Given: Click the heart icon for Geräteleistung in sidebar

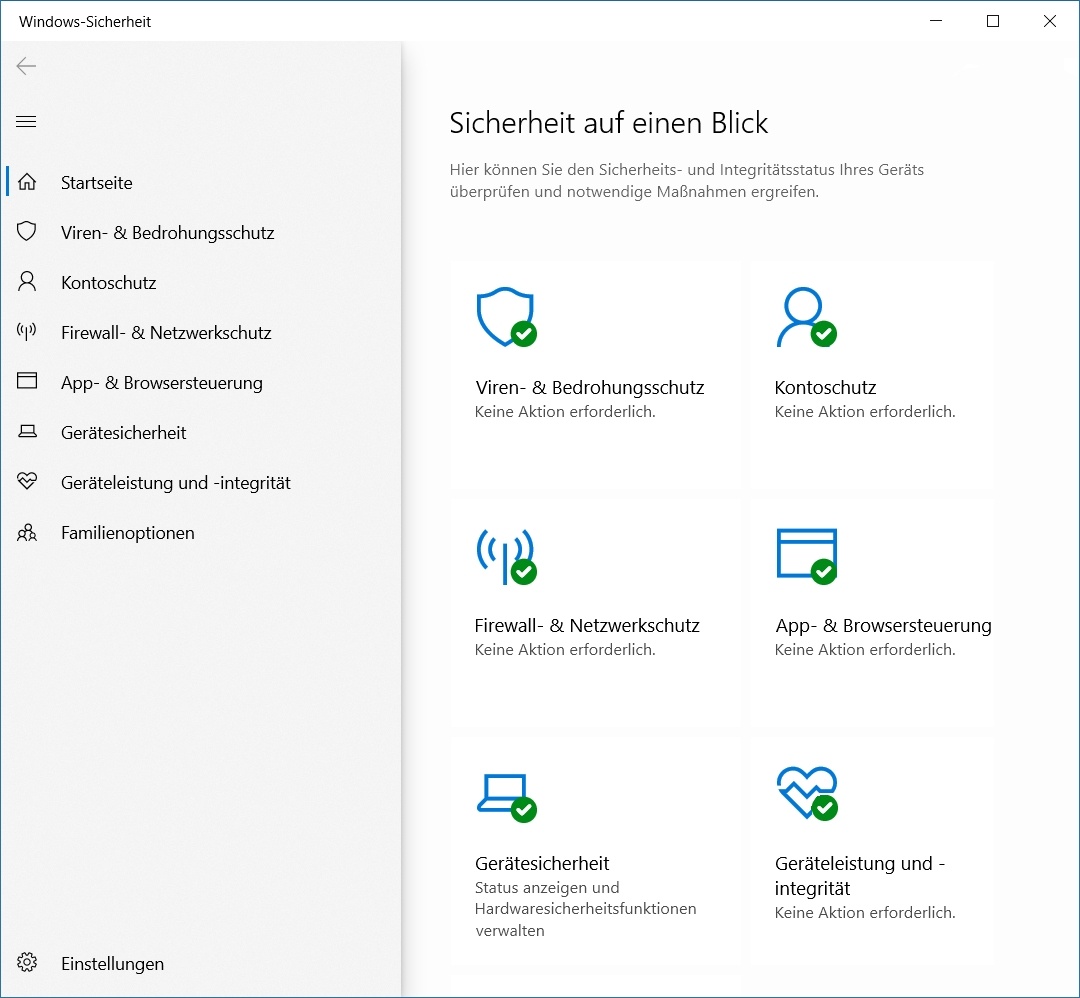Looking at the screenshot, I should pos(27,482).
